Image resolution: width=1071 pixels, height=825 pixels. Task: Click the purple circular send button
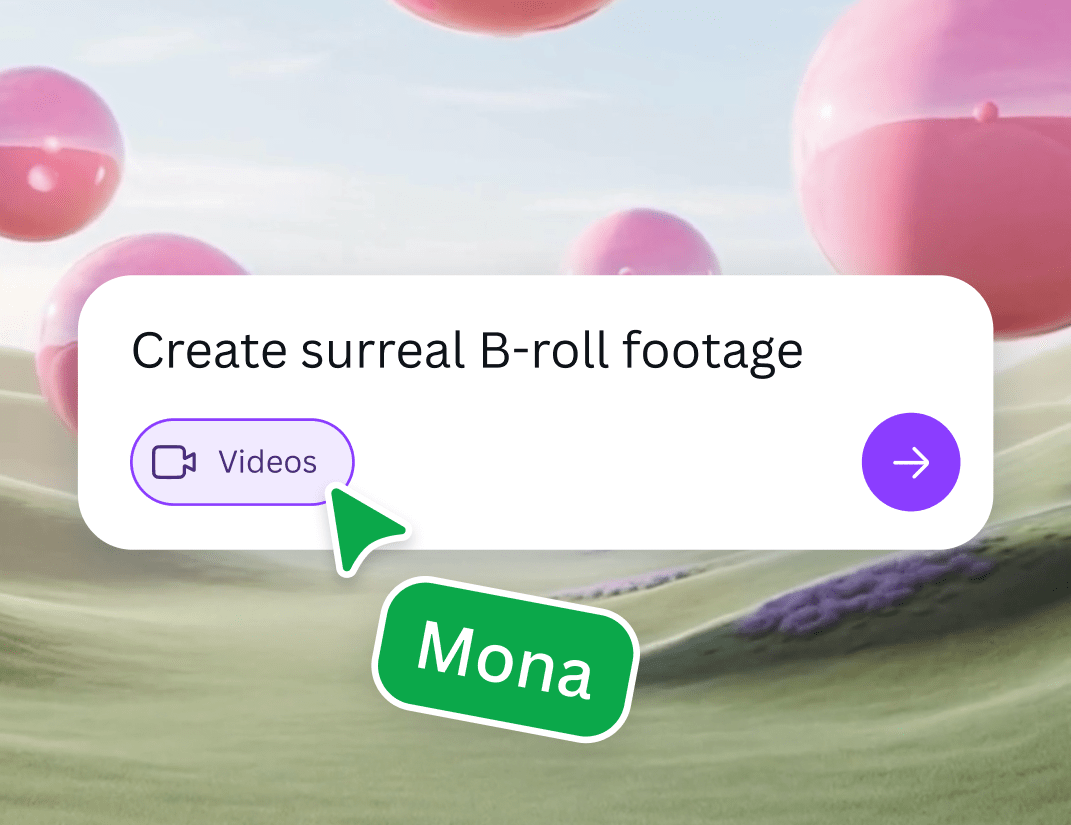pyautogui.click(x=911, y=462)
